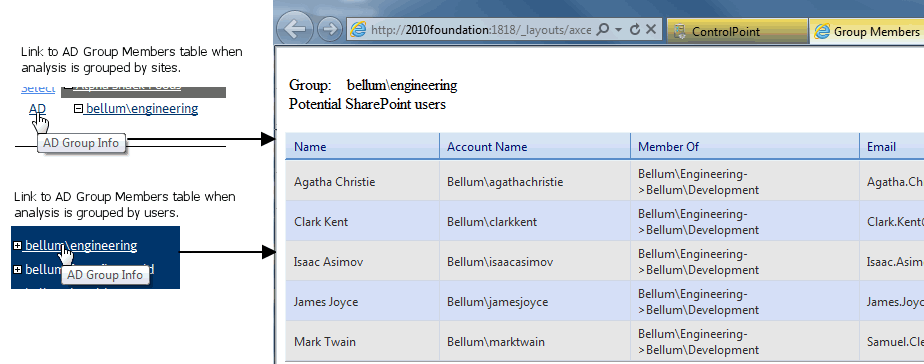Screen dimensions: 924x364
Task: Refresh the page with reload icon
Action: click(x=635, y=29)
